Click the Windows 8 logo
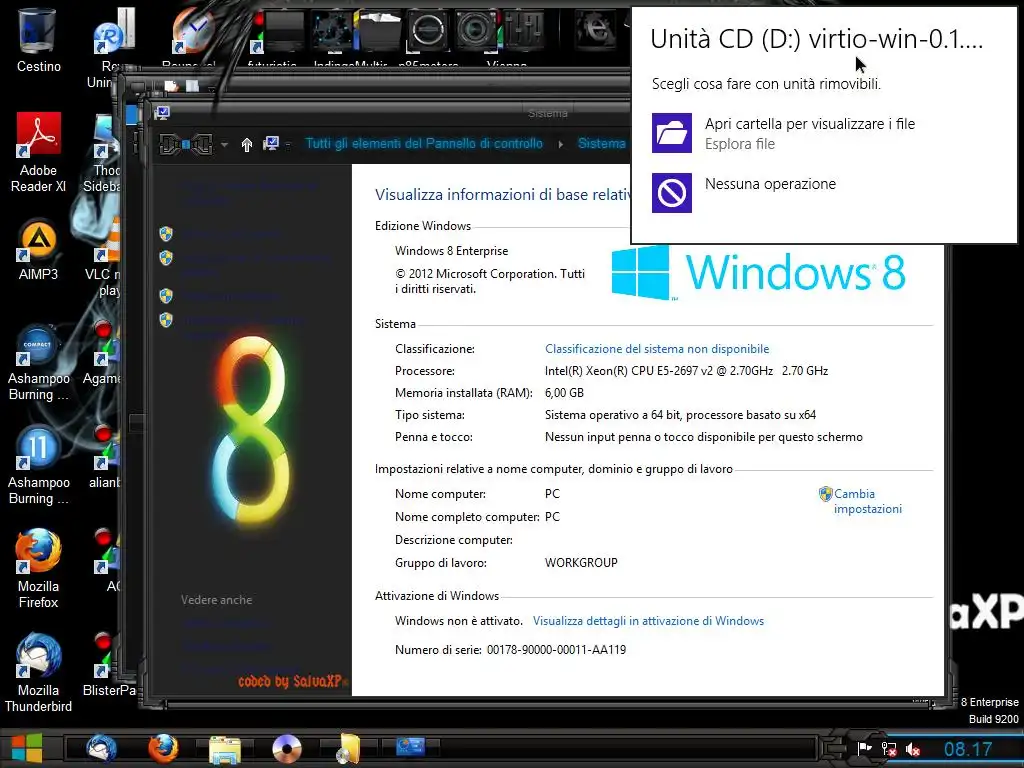The image size is (1024, 768). point(758,272)
